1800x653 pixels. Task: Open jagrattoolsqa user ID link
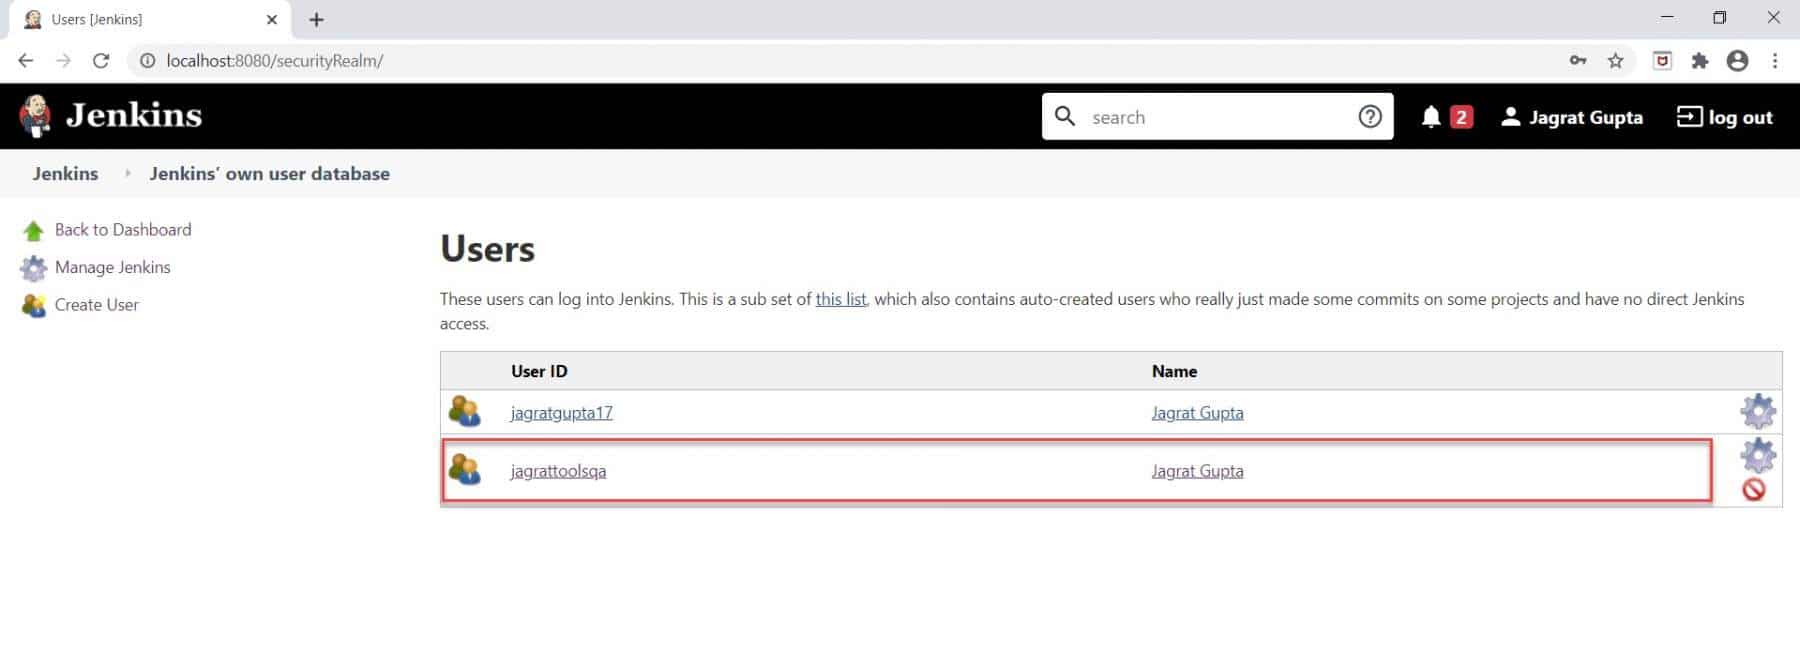point(558,471)
